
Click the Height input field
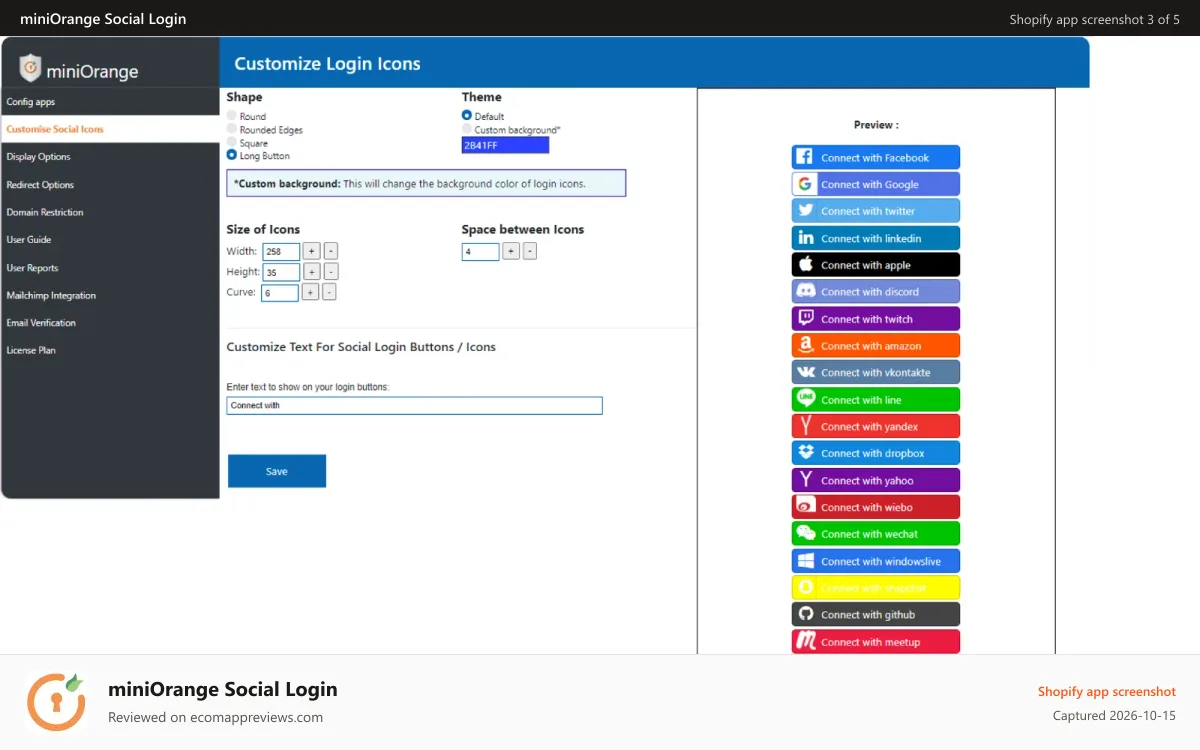coord(281,272)
